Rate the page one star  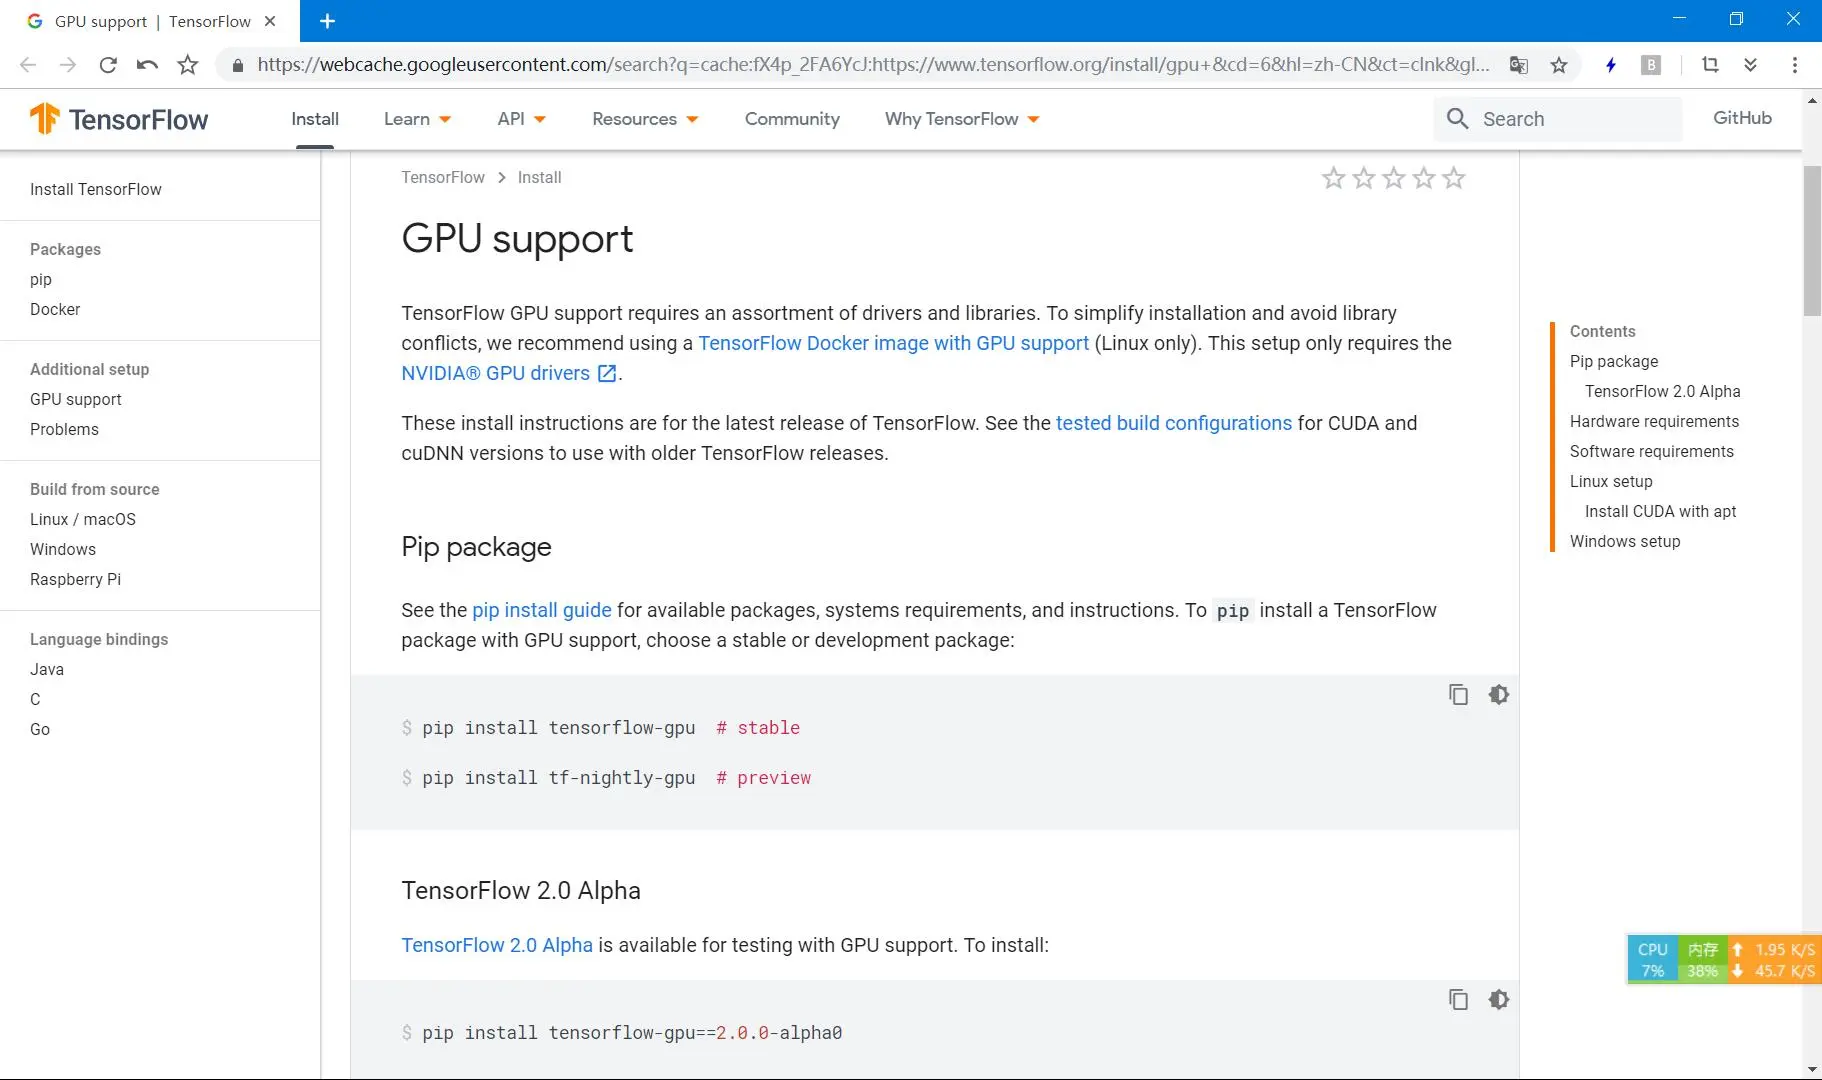point(1333,178)
